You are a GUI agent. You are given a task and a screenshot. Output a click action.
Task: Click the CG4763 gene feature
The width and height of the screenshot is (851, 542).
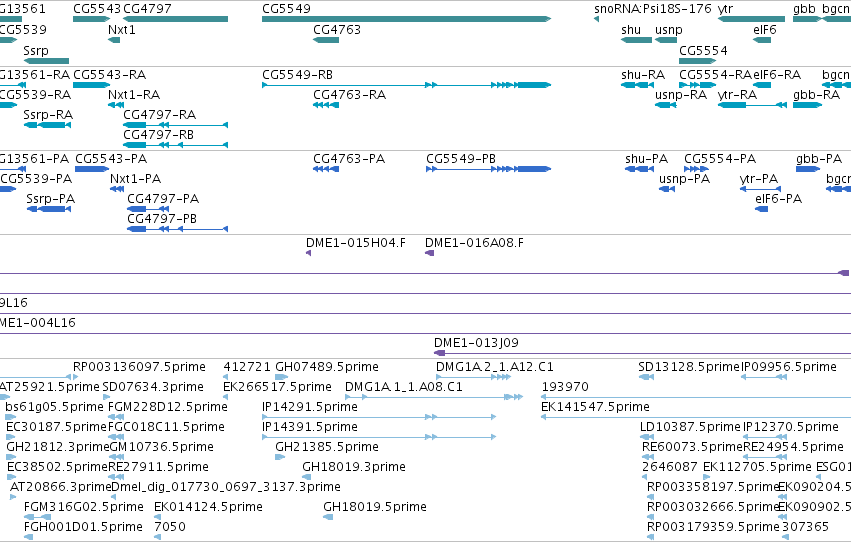click(326, 40)
